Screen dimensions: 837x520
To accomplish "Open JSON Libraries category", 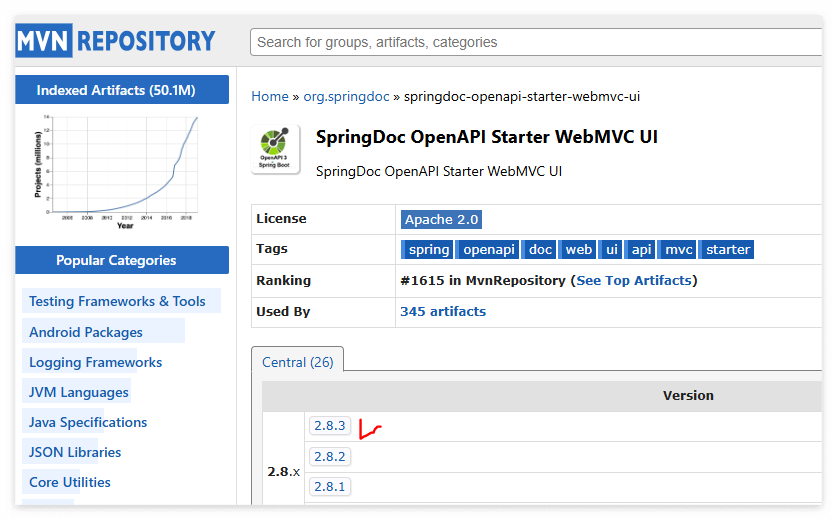I will (75, 452).
